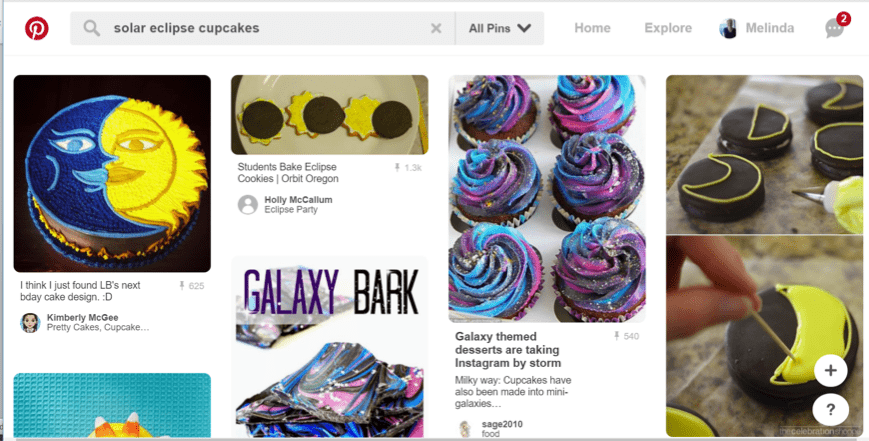
Task: Click Melinda's profile avatar
Action: click(728, 28)
